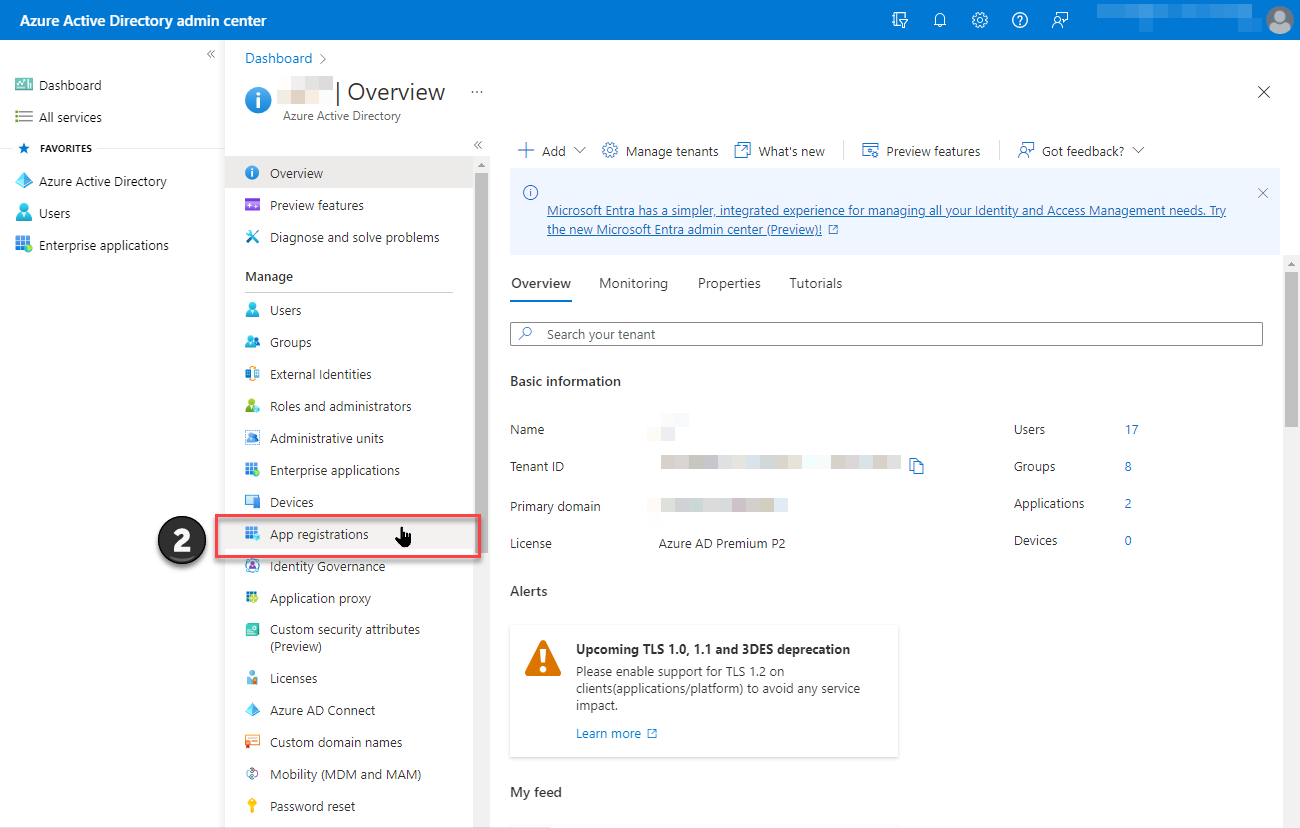Open the Groups count 8
Viewport: 1300px width, 828px height.
click(x=1128, y=467)
